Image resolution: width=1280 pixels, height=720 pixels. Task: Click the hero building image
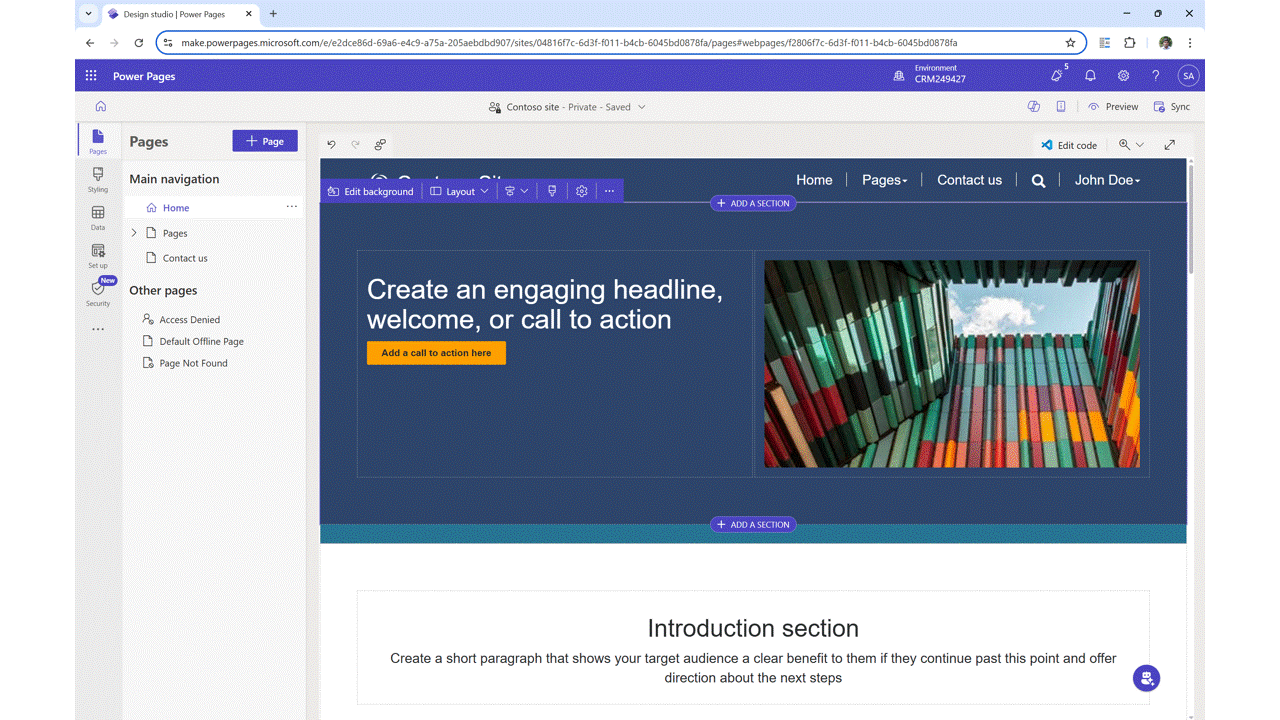950,364
